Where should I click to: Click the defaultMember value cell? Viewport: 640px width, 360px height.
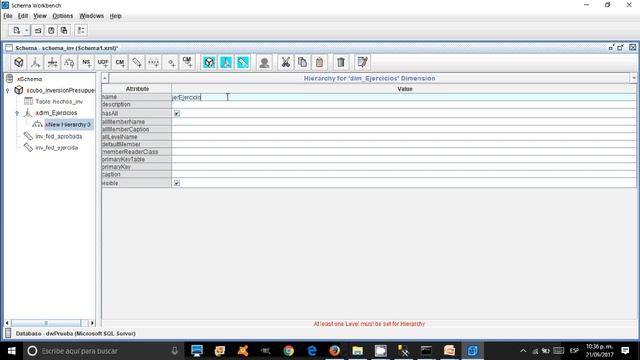pos(404,144)
